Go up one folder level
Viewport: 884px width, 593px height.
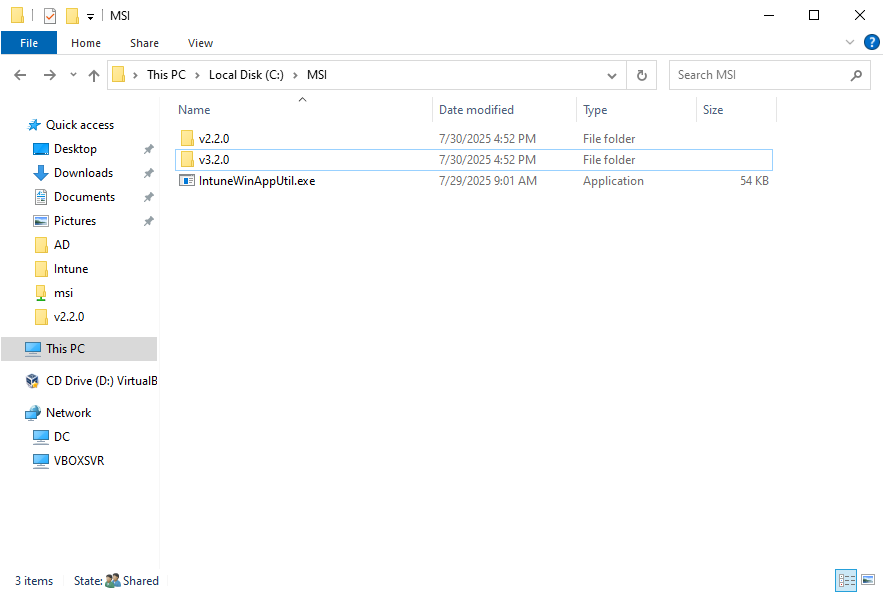[x=94, y=75]
